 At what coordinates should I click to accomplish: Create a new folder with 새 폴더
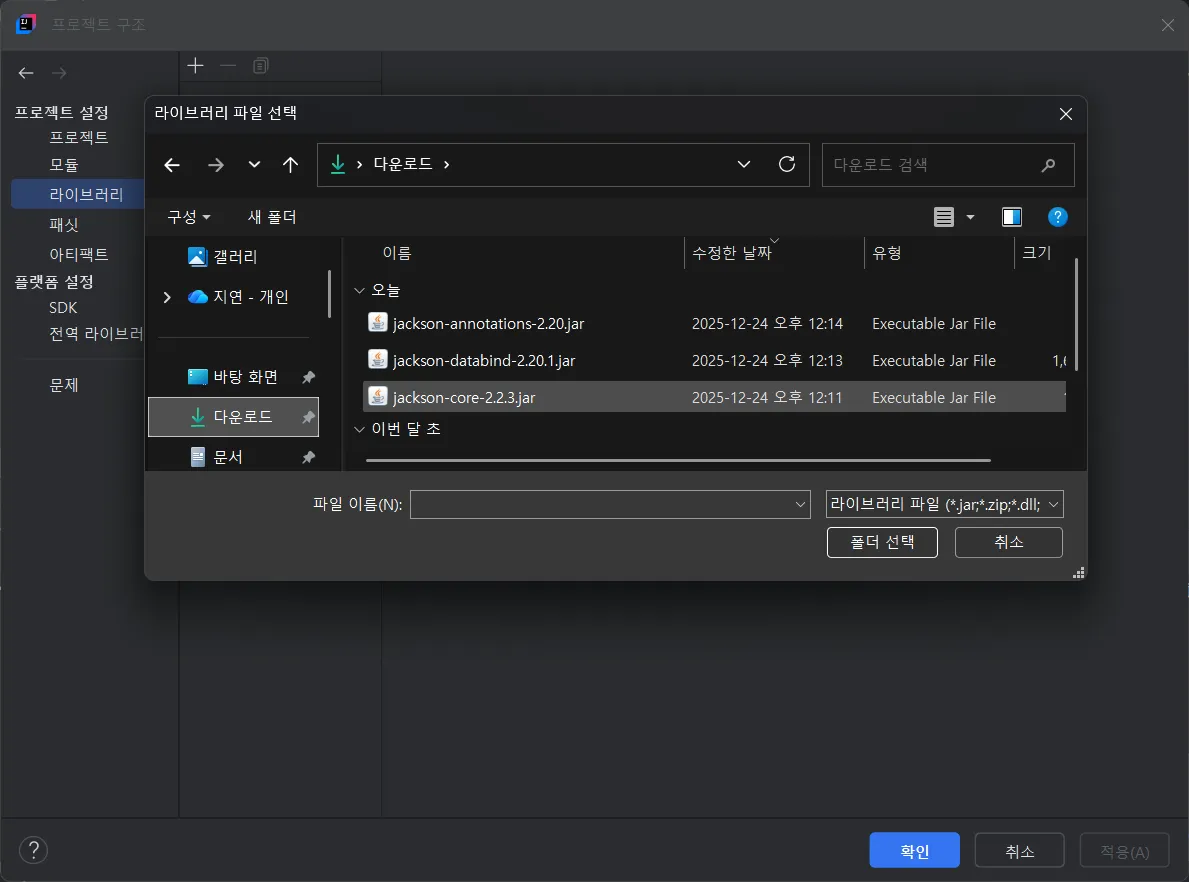pos(271,218)
